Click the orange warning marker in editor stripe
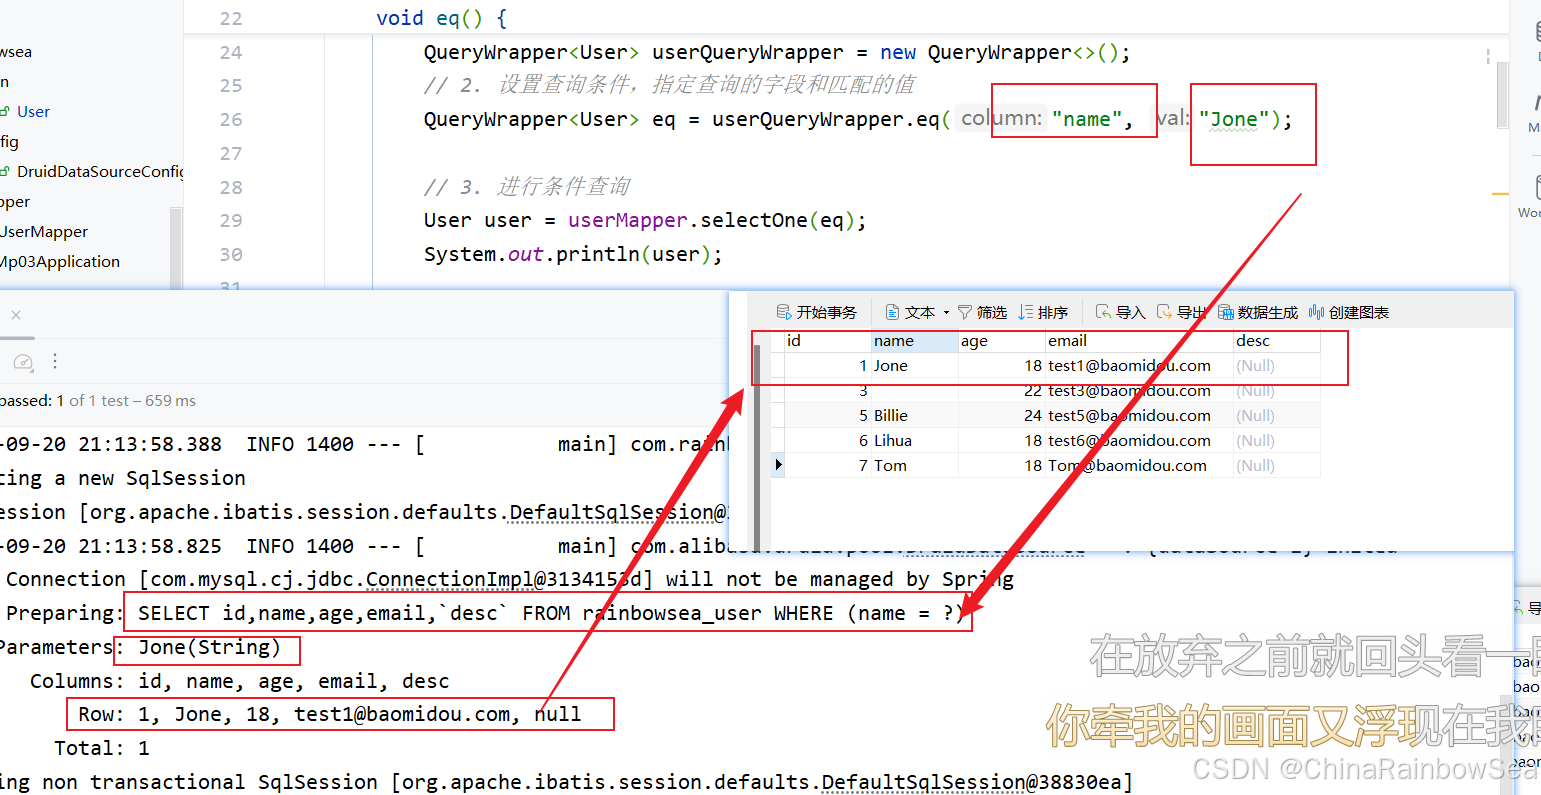Screen dimensions: 1541x795 (1500, 193)
